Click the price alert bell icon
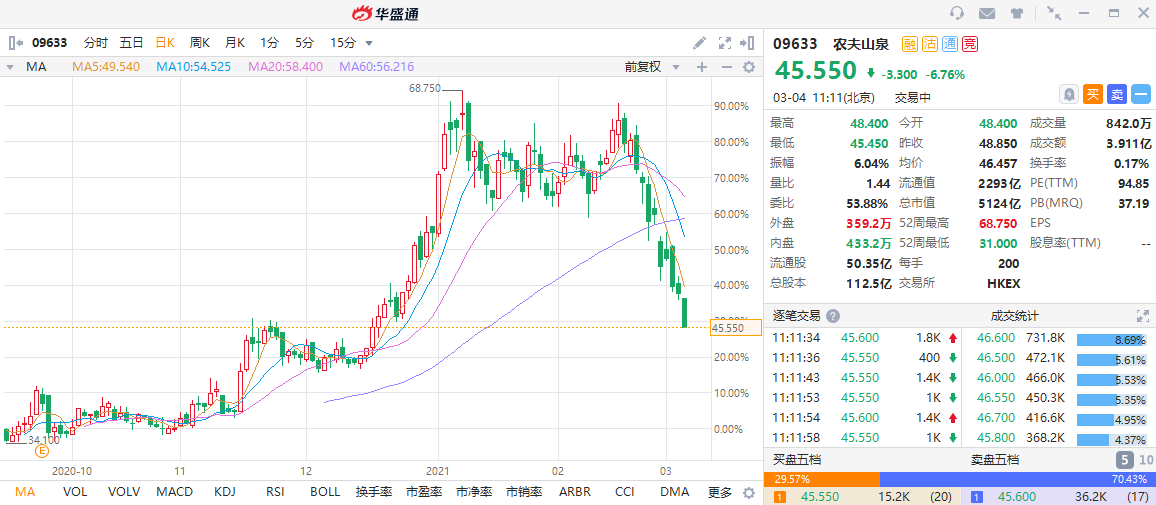Image resolution: width=1156 pixels, height=505 pixels. [1069, 94]
